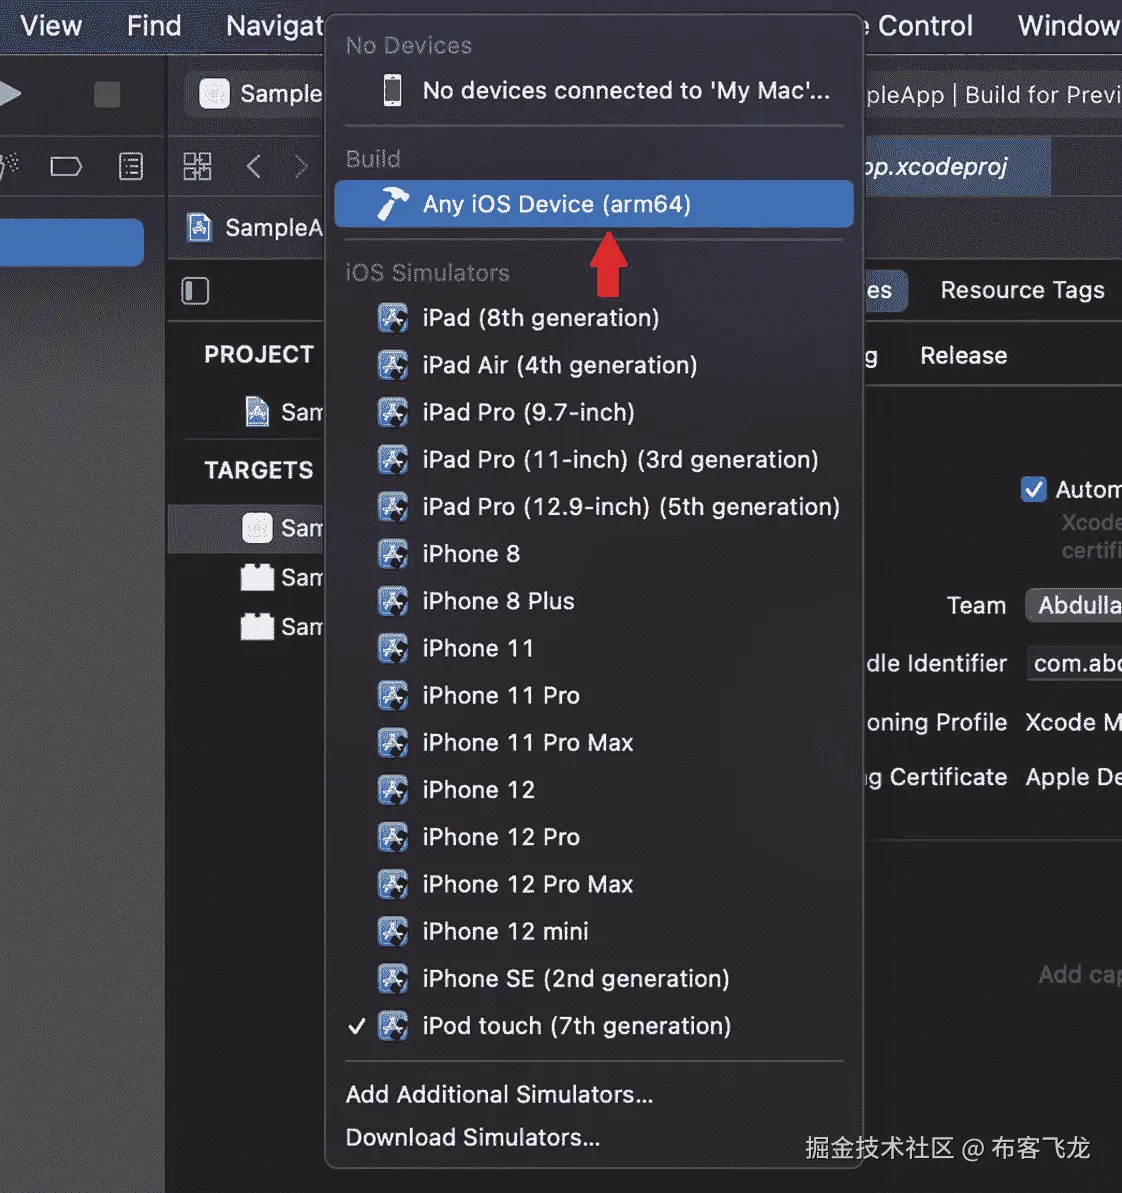This screenshot has height=1193, width=1122.
Task: Click the SampleApp scheme selector
Action: (x=260, y=94)
